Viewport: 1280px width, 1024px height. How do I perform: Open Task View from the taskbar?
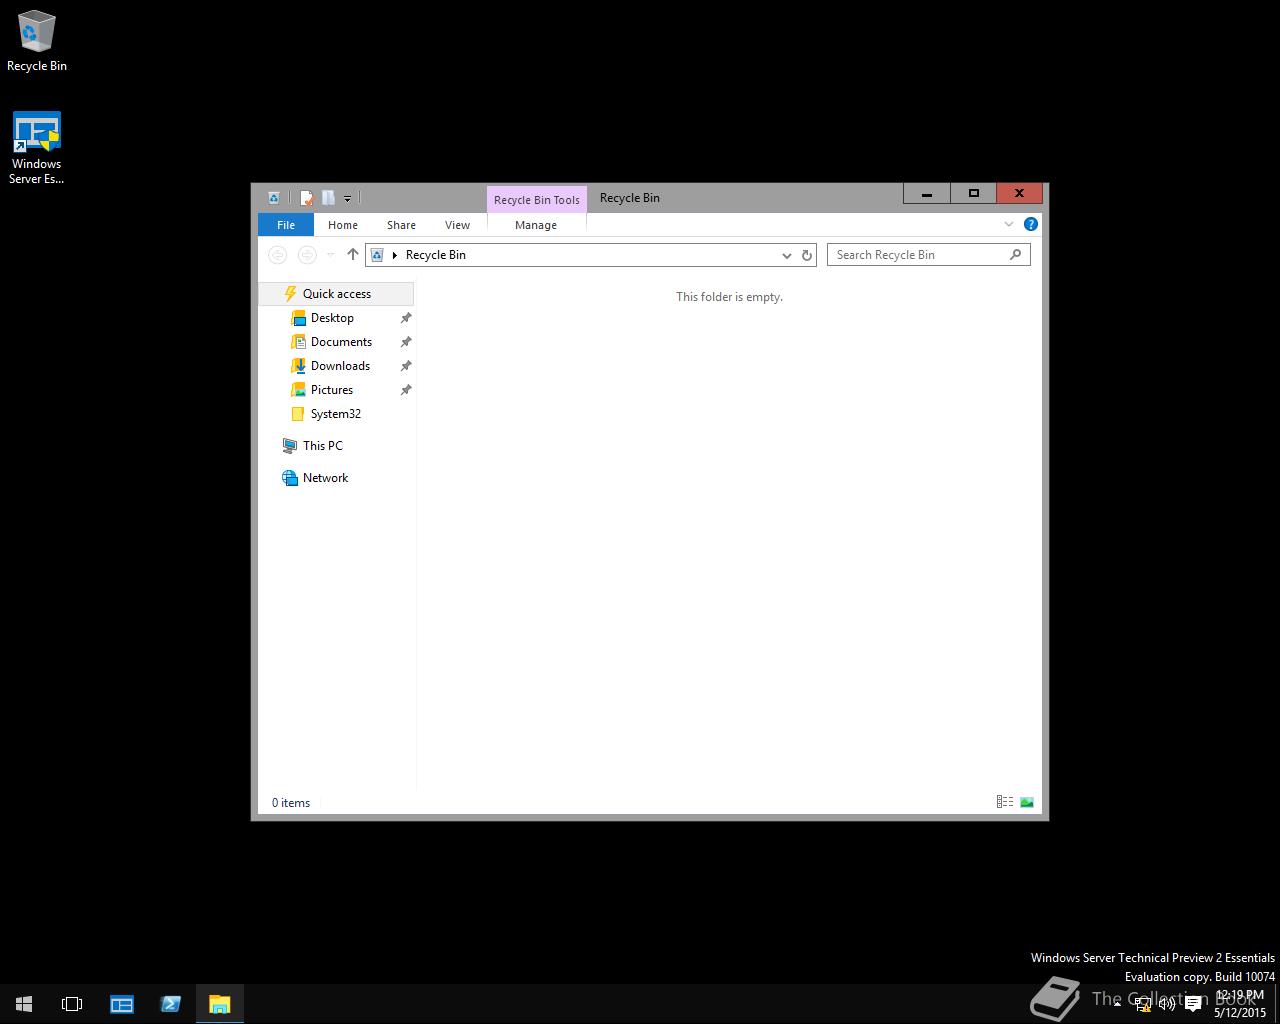click(x=72, y=1004)
